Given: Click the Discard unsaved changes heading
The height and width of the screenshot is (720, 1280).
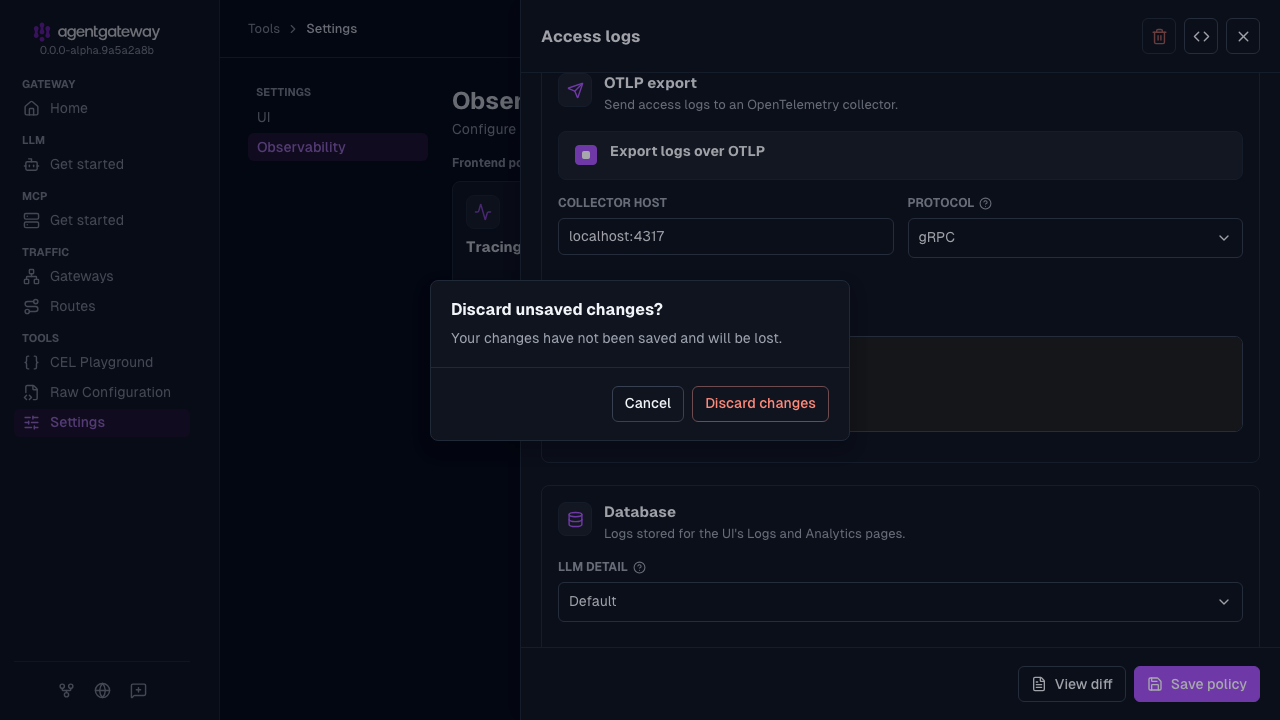Looking at the screenshot, I should coord(557,310).
